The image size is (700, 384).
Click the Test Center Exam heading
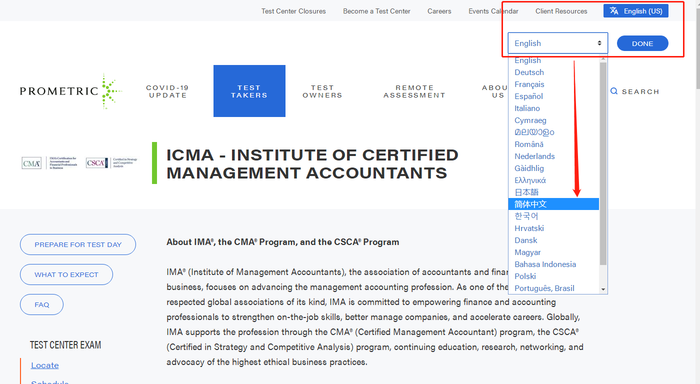click(x=65, y=345)
